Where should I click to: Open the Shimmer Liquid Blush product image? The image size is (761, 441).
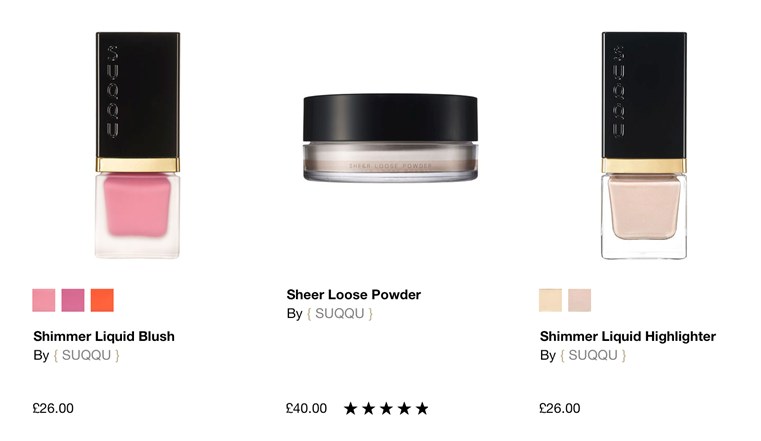pos(138,145)
